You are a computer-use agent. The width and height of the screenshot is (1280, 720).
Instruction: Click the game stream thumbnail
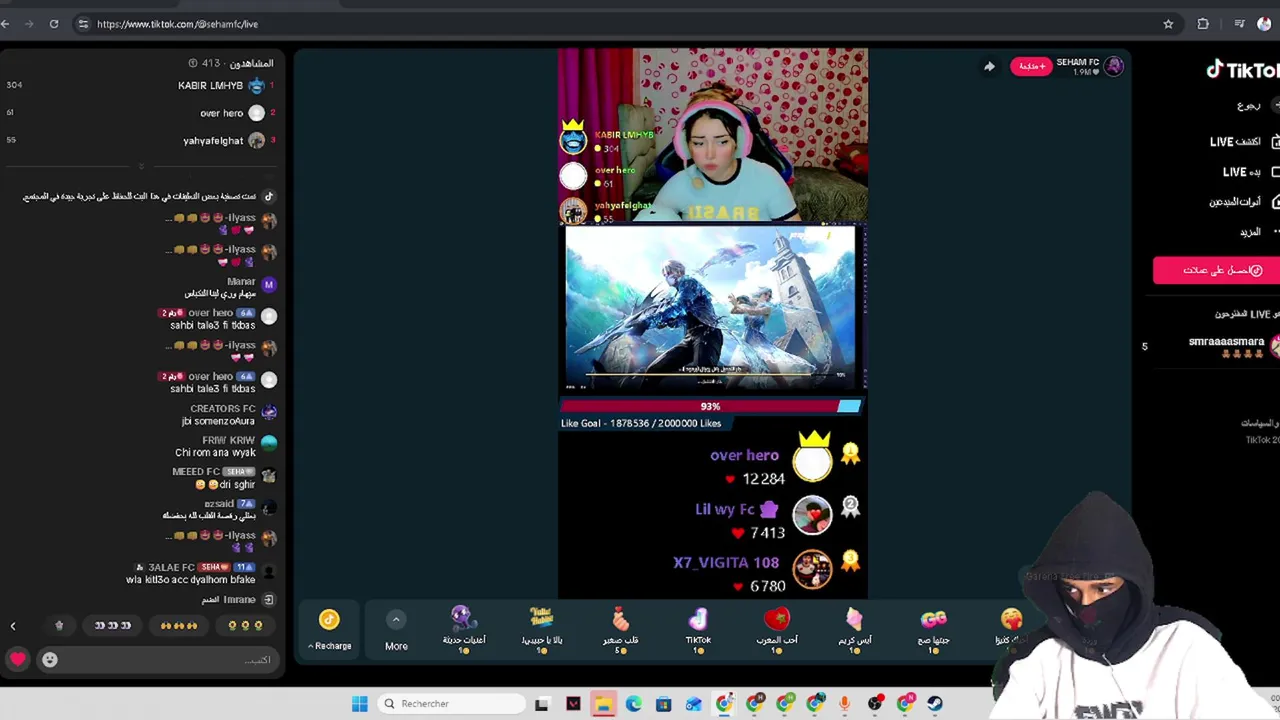pyautogui.click(x=710, y=307)
